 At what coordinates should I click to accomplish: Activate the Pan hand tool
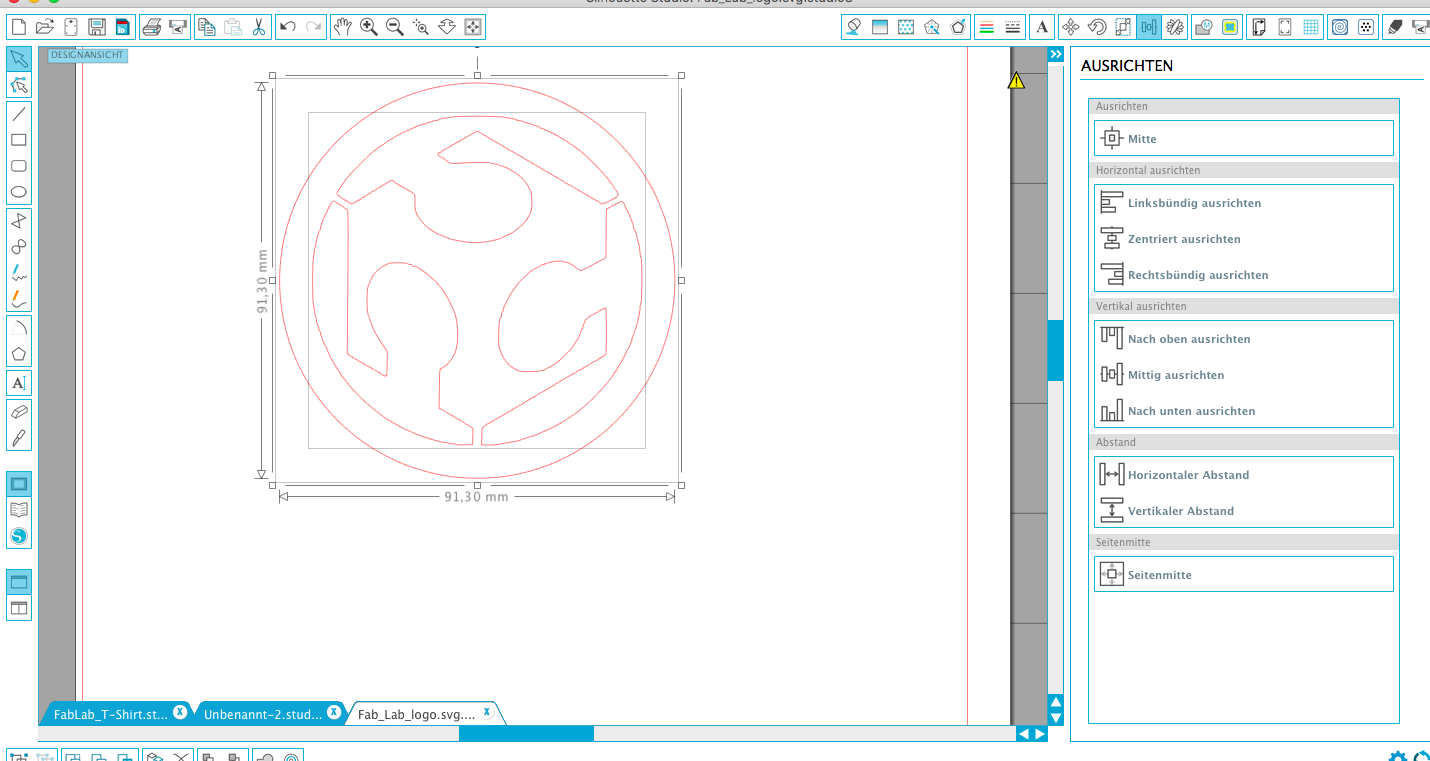[x=343, y=27]
